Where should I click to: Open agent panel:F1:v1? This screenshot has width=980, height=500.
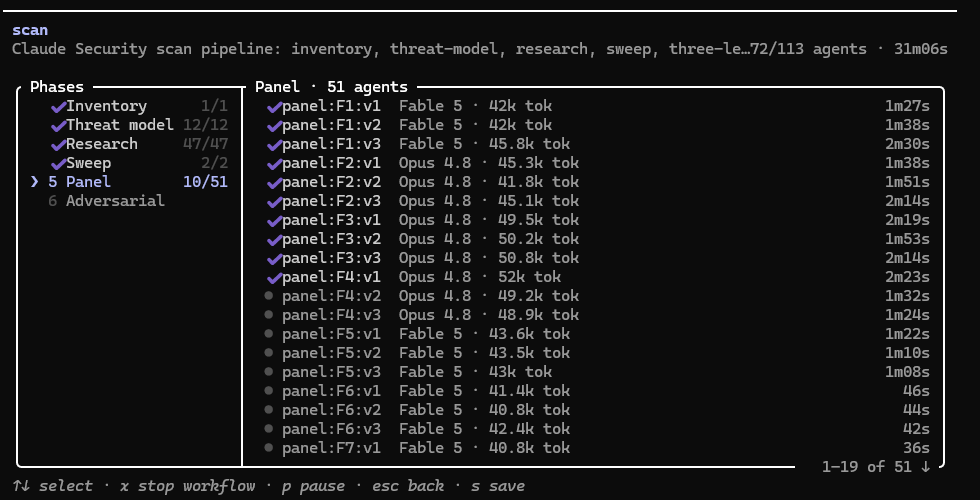pos(598,106)
